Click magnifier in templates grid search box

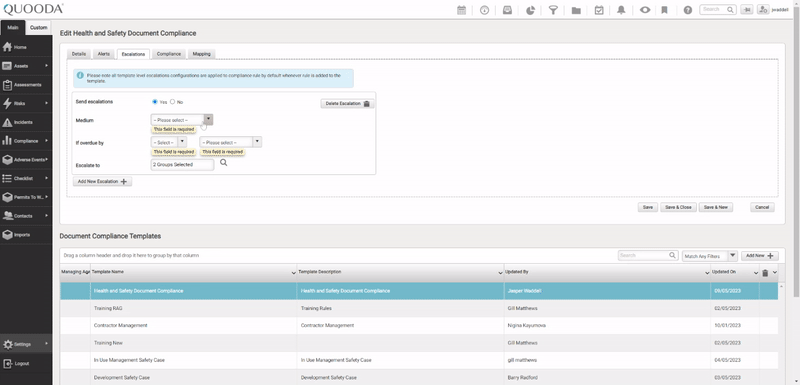coord(672,255)
